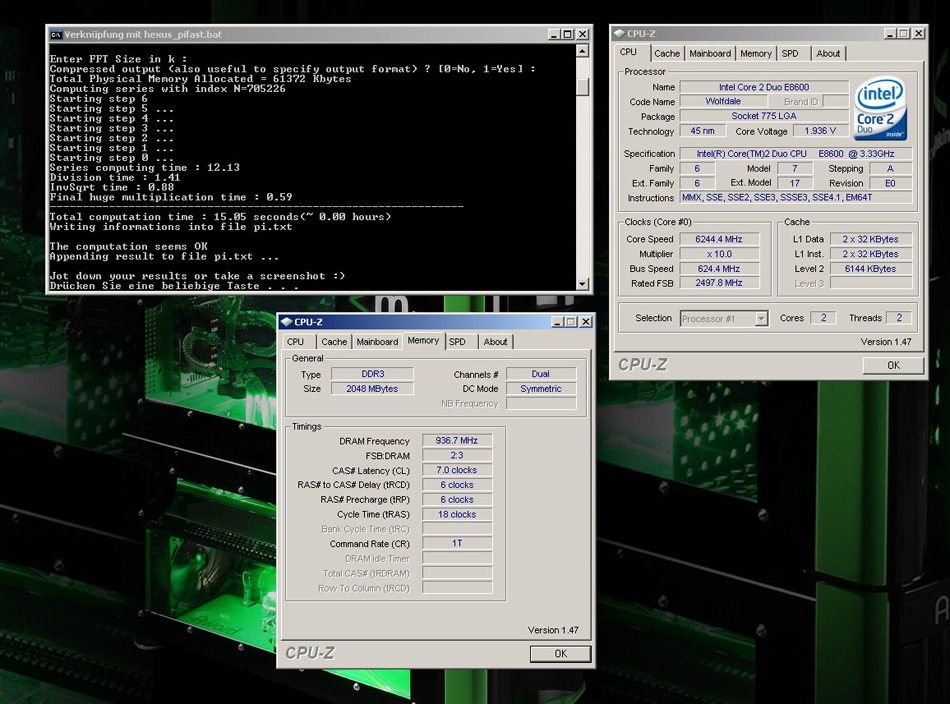Screen dimensions: 950x704
Task: Click the console scrollbar up arrow
Action: pos(582,51)
